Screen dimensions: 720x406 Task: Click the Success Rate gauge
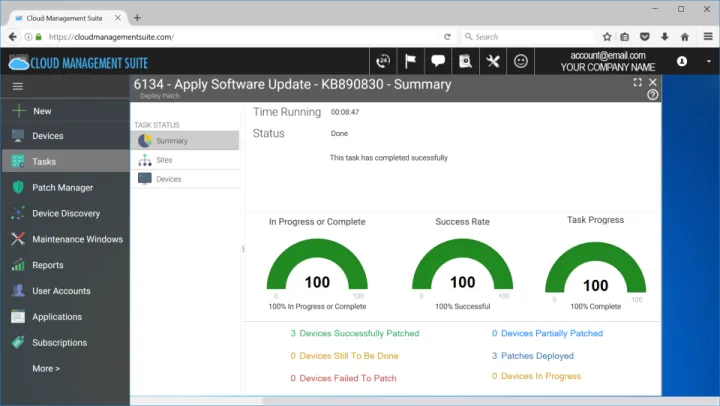pyautogui.click(x=462, y=270)
